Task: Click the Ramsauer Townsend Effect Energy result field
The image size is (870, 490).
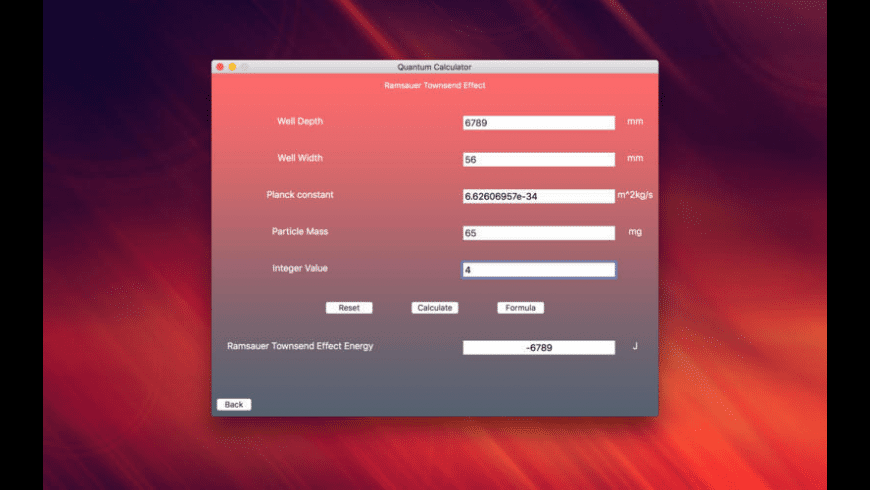Action: pyautogui.click(x=539, y=347)
